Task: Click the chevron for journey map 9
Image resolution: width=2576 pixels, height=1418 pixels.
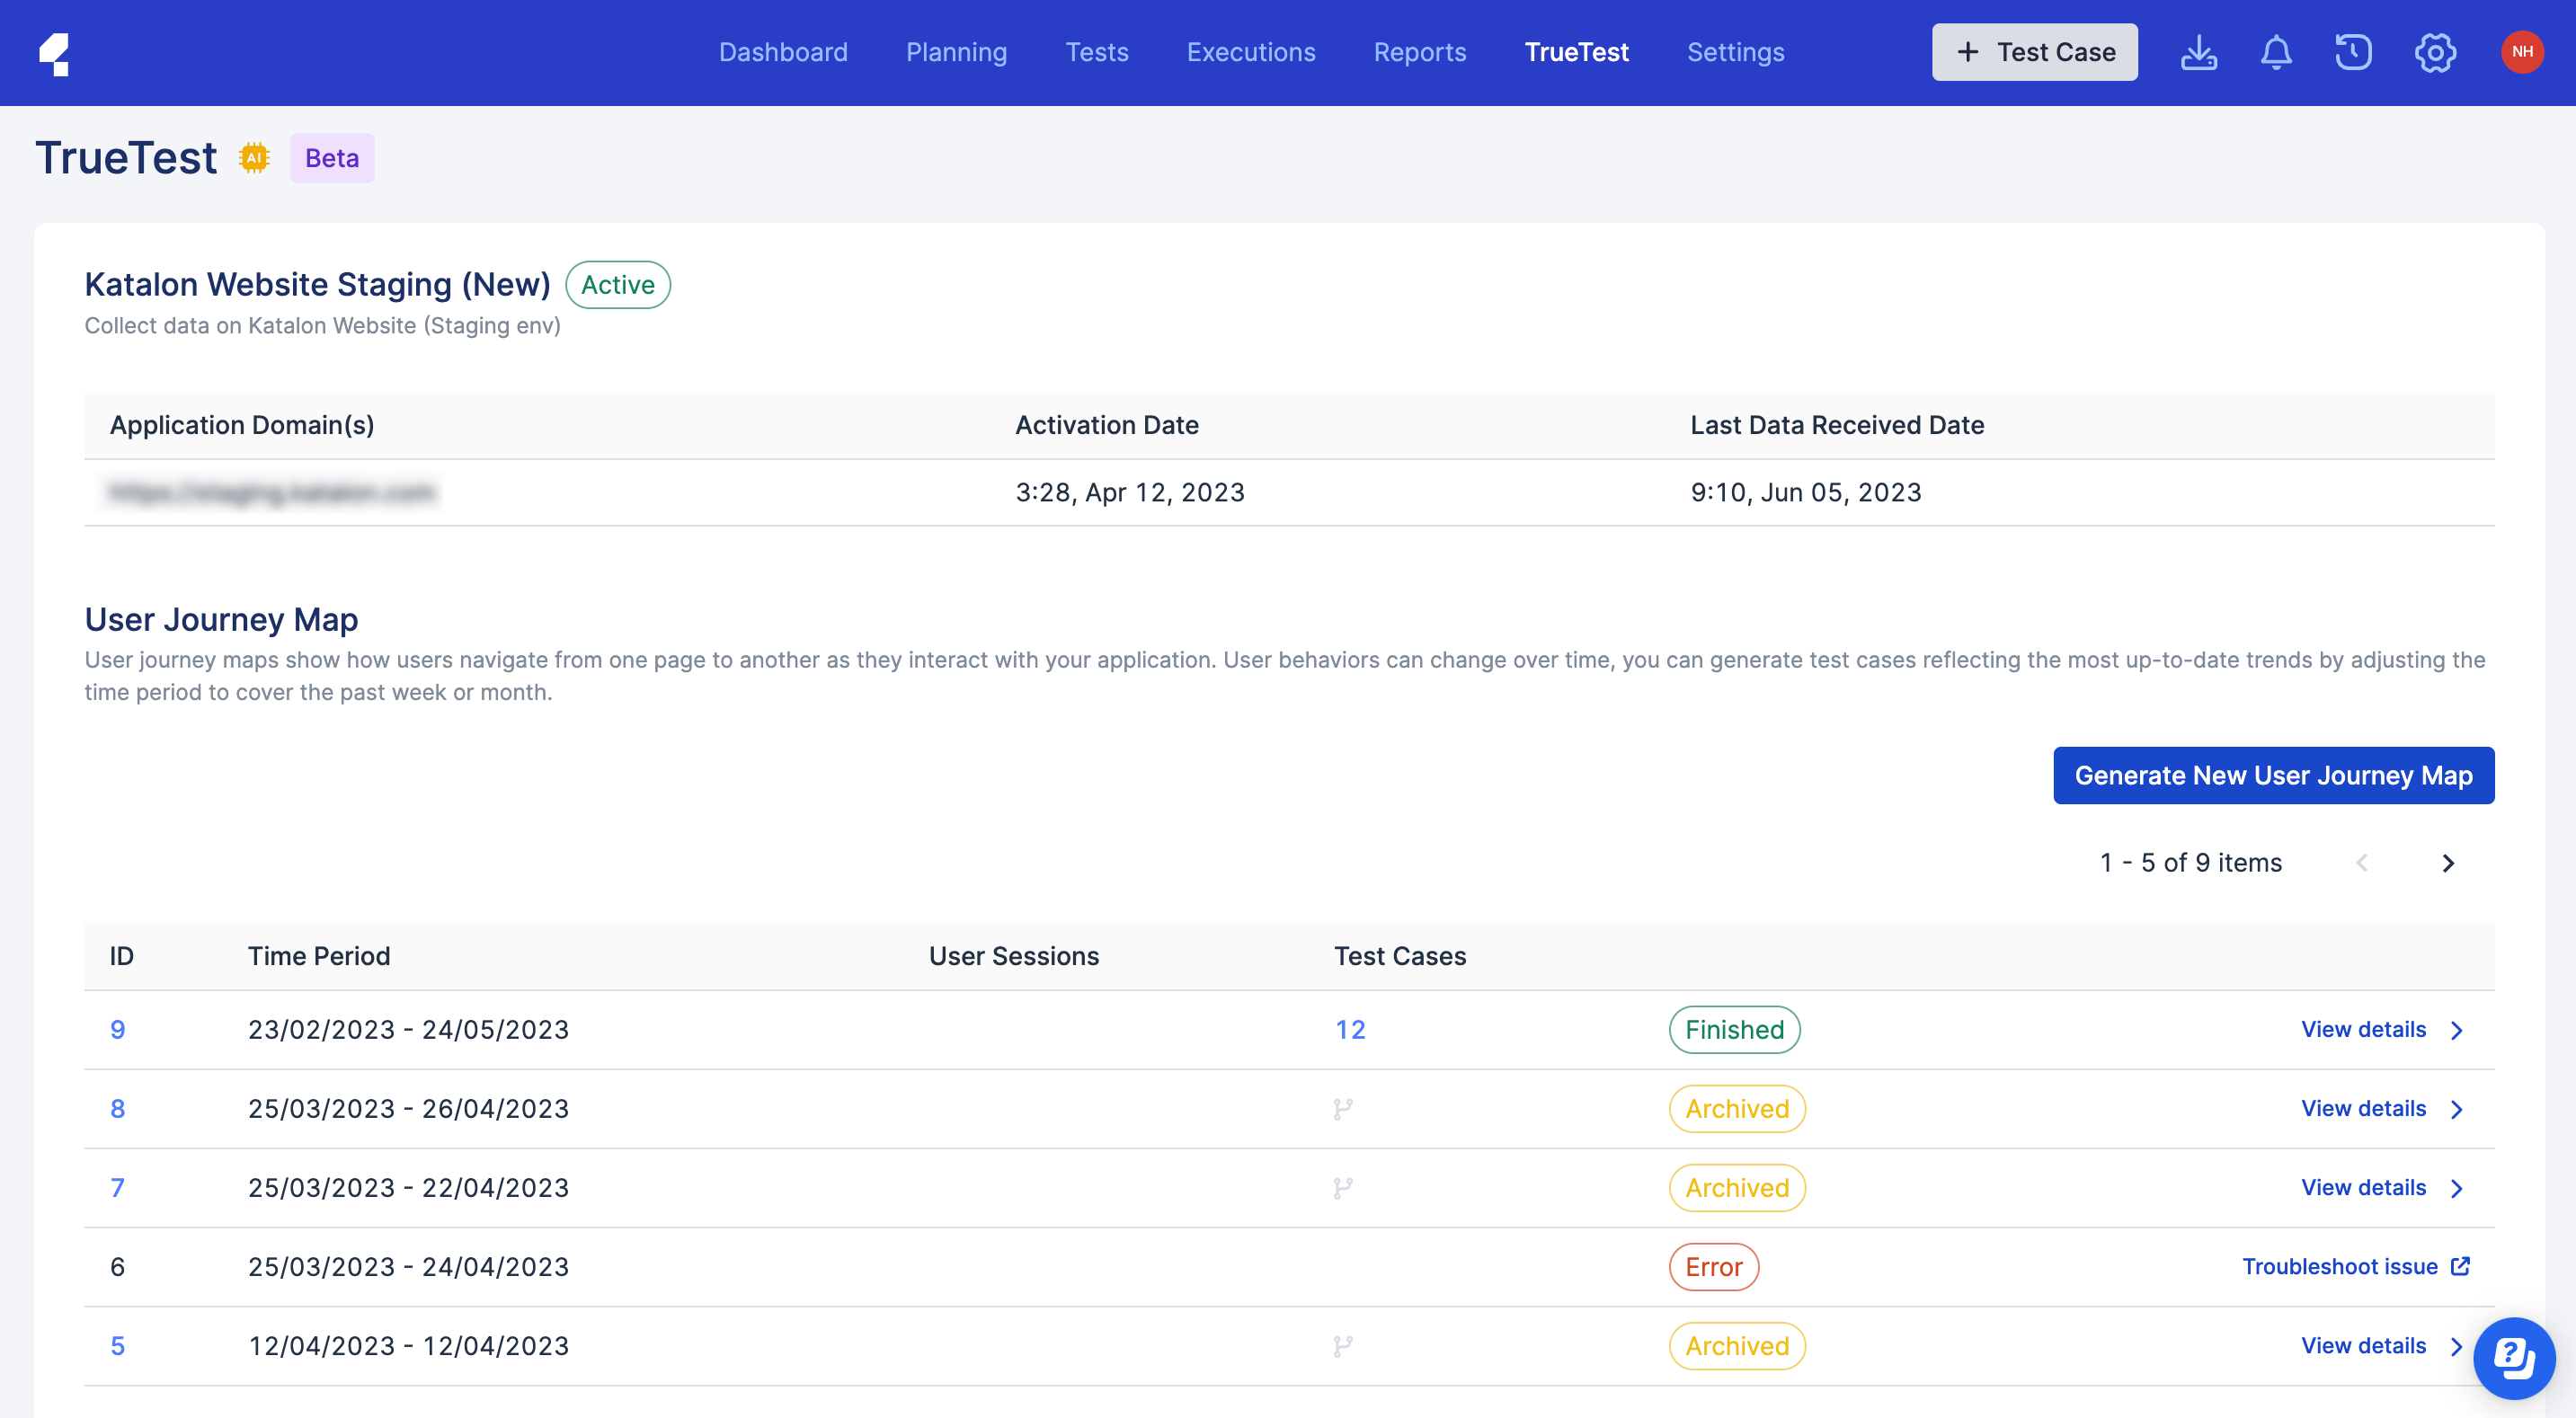Action: 2457,1030
